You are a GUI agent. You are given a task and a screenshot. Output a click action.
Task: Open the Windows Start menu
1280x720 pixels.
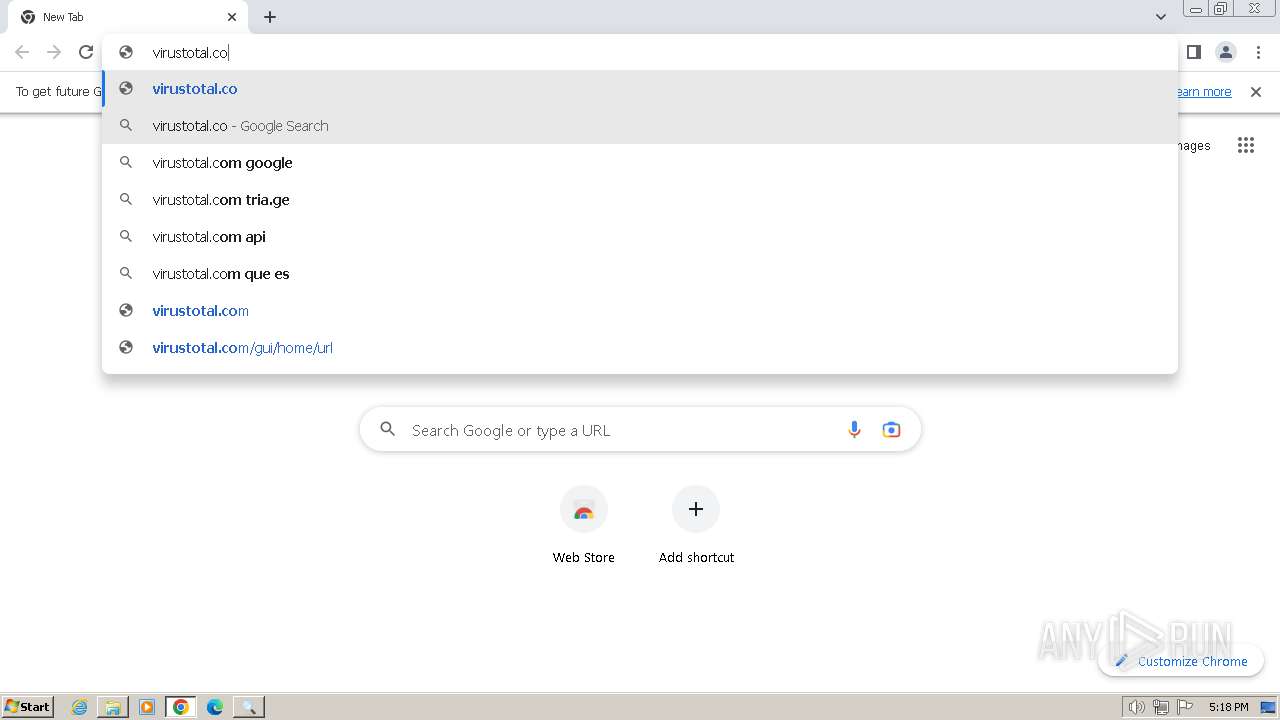(28, 706)
